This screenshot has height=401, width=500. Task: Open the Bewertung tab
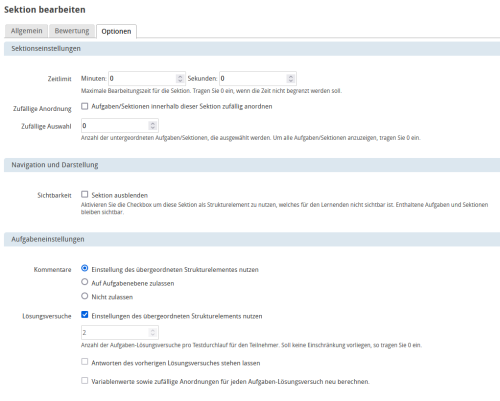(x=72, y=31)
